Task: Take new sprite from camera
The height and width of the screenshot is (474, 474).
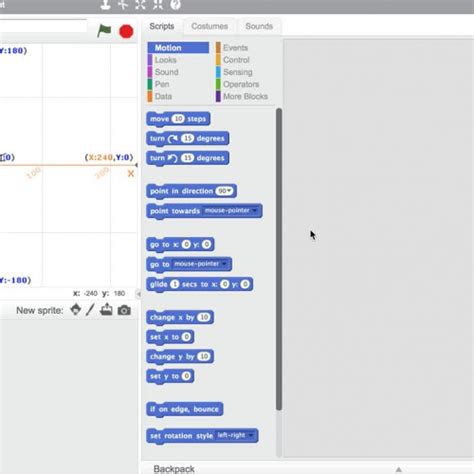Action: click(x=124, y=310)
